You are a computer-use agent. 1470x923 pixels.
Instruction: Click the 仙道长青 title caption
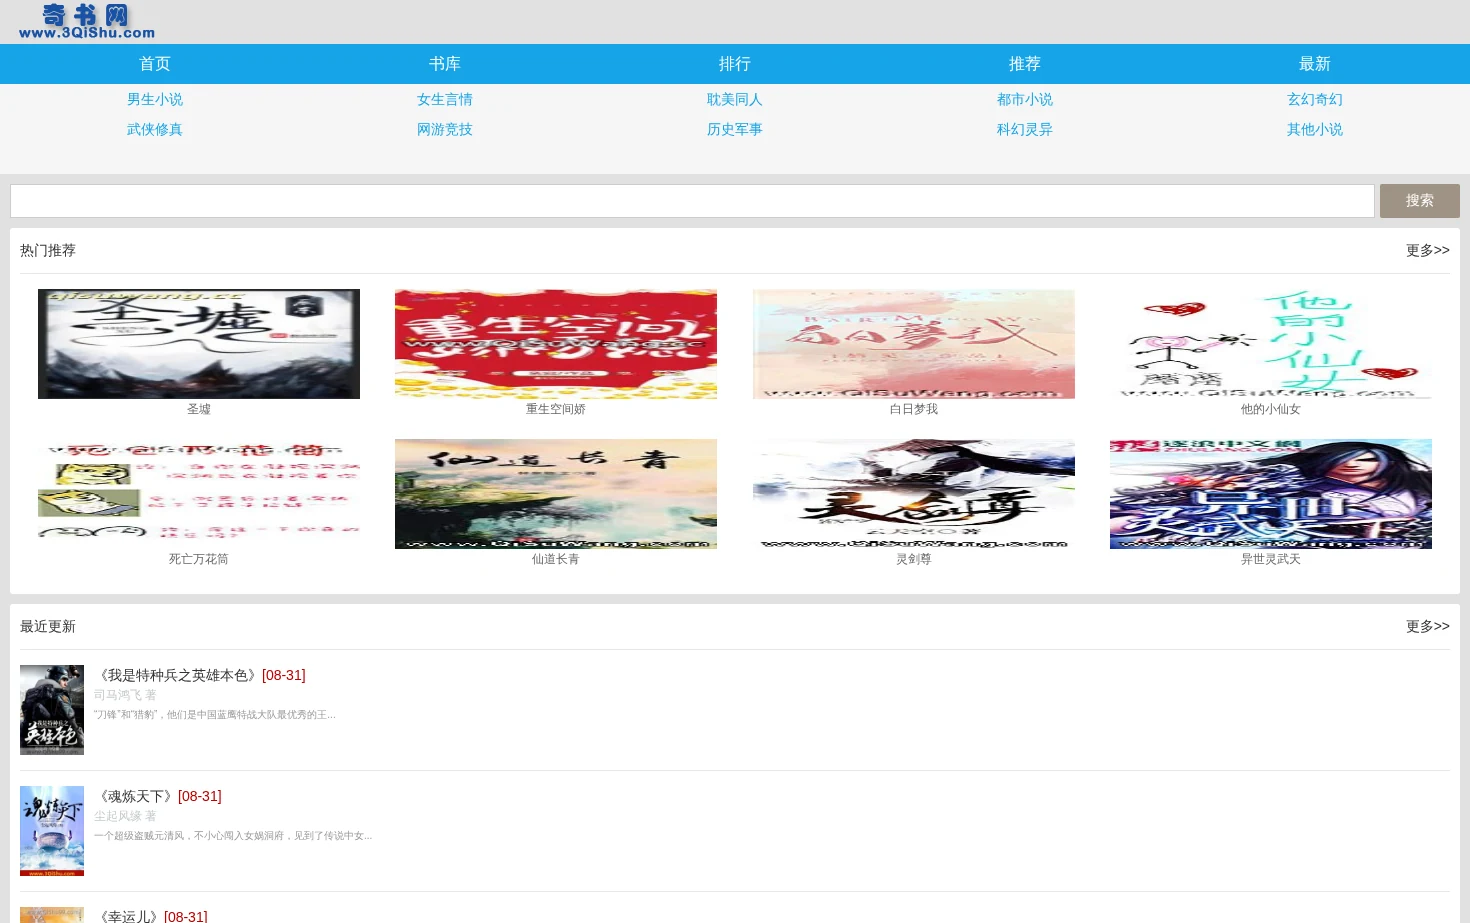coord(556,559)
